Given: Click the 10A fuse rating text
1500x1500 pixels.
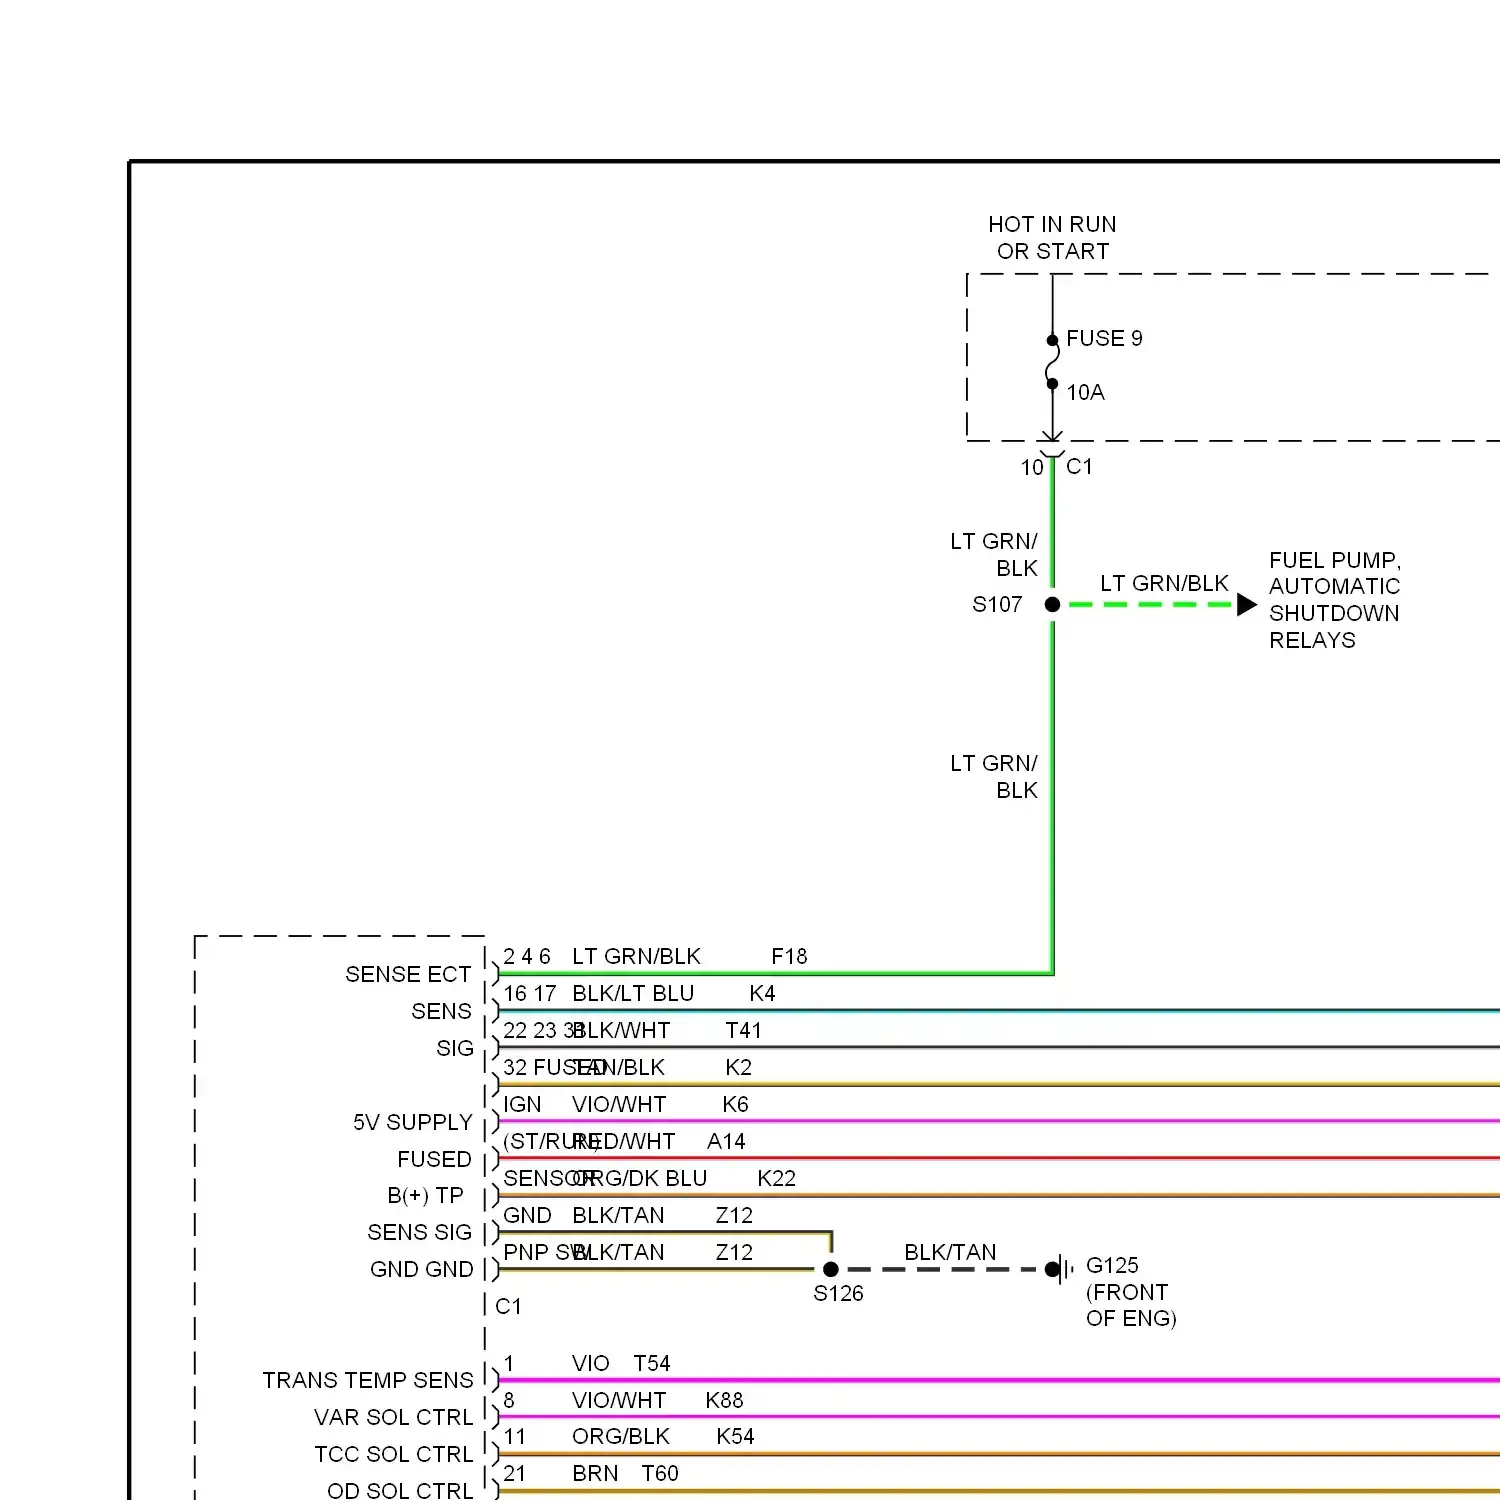Looking at the screenshot, I should click(x=1085, y=392).
